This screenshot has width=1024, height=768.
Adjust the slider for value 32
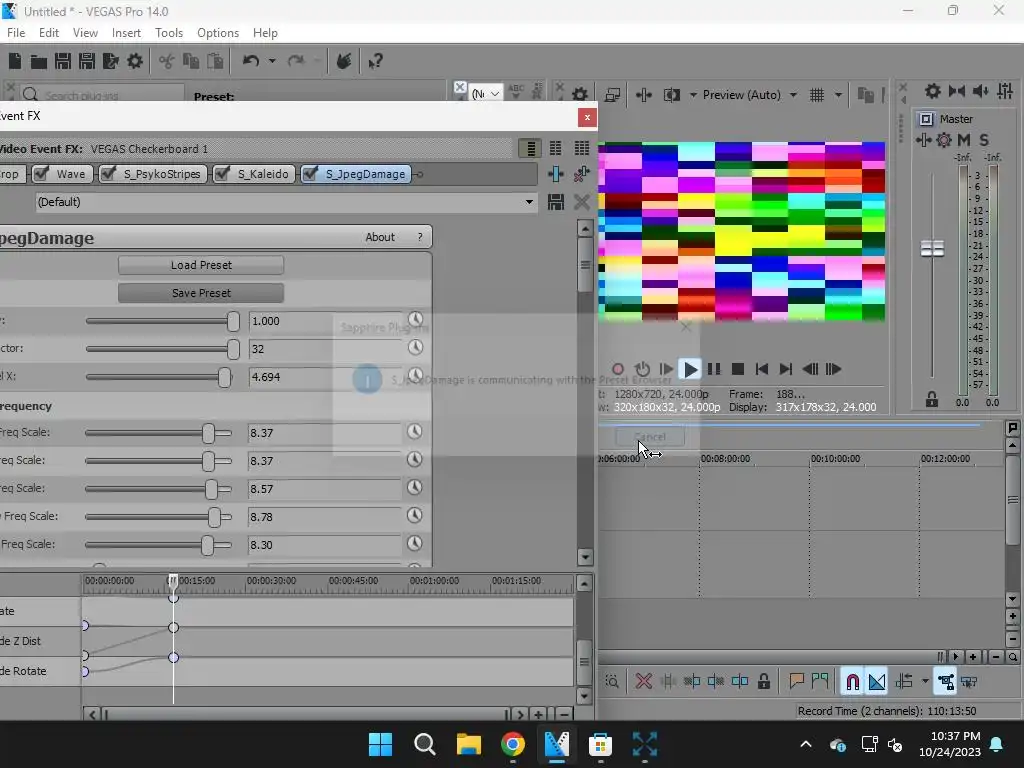click(x=233, y=349)
